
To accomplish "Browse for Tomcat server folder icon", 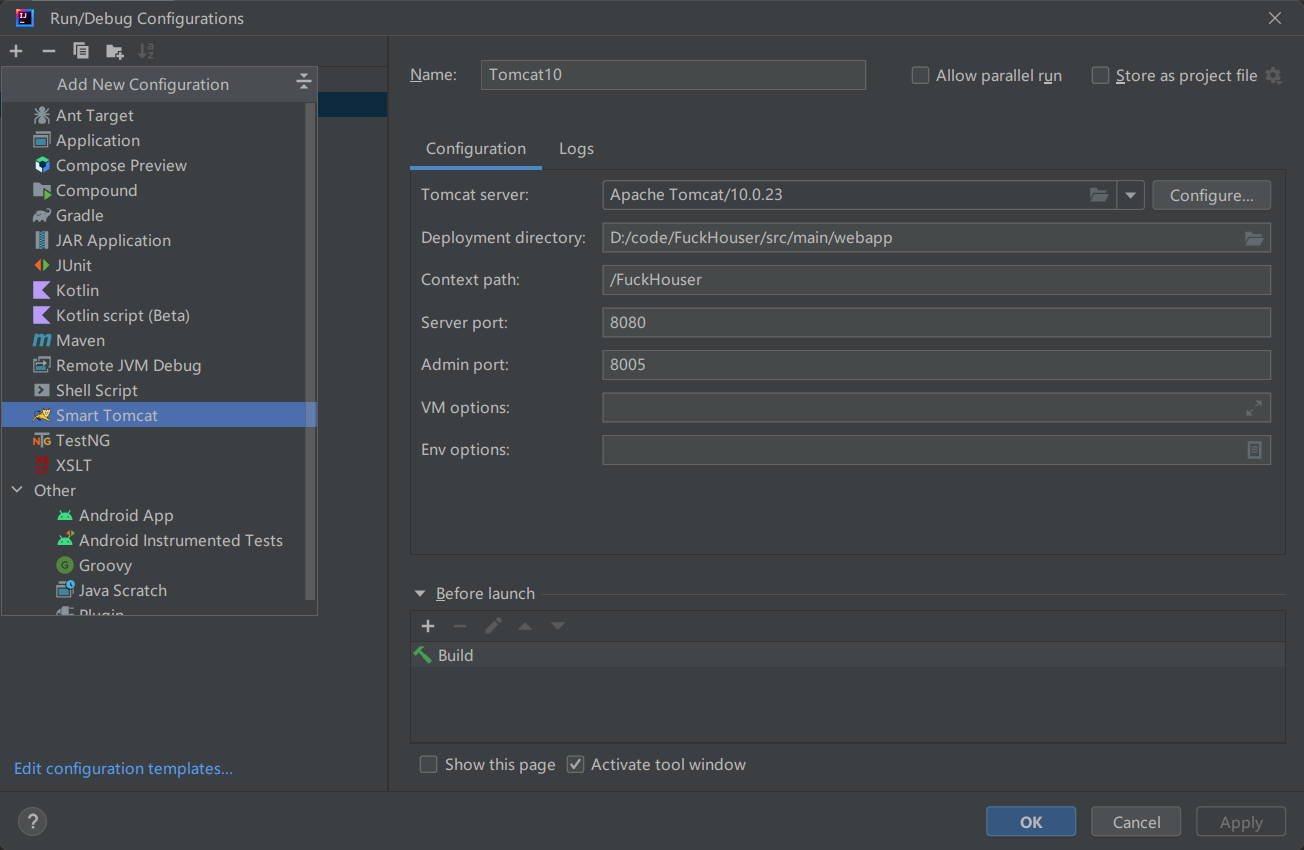I will tap(1099, 195).
